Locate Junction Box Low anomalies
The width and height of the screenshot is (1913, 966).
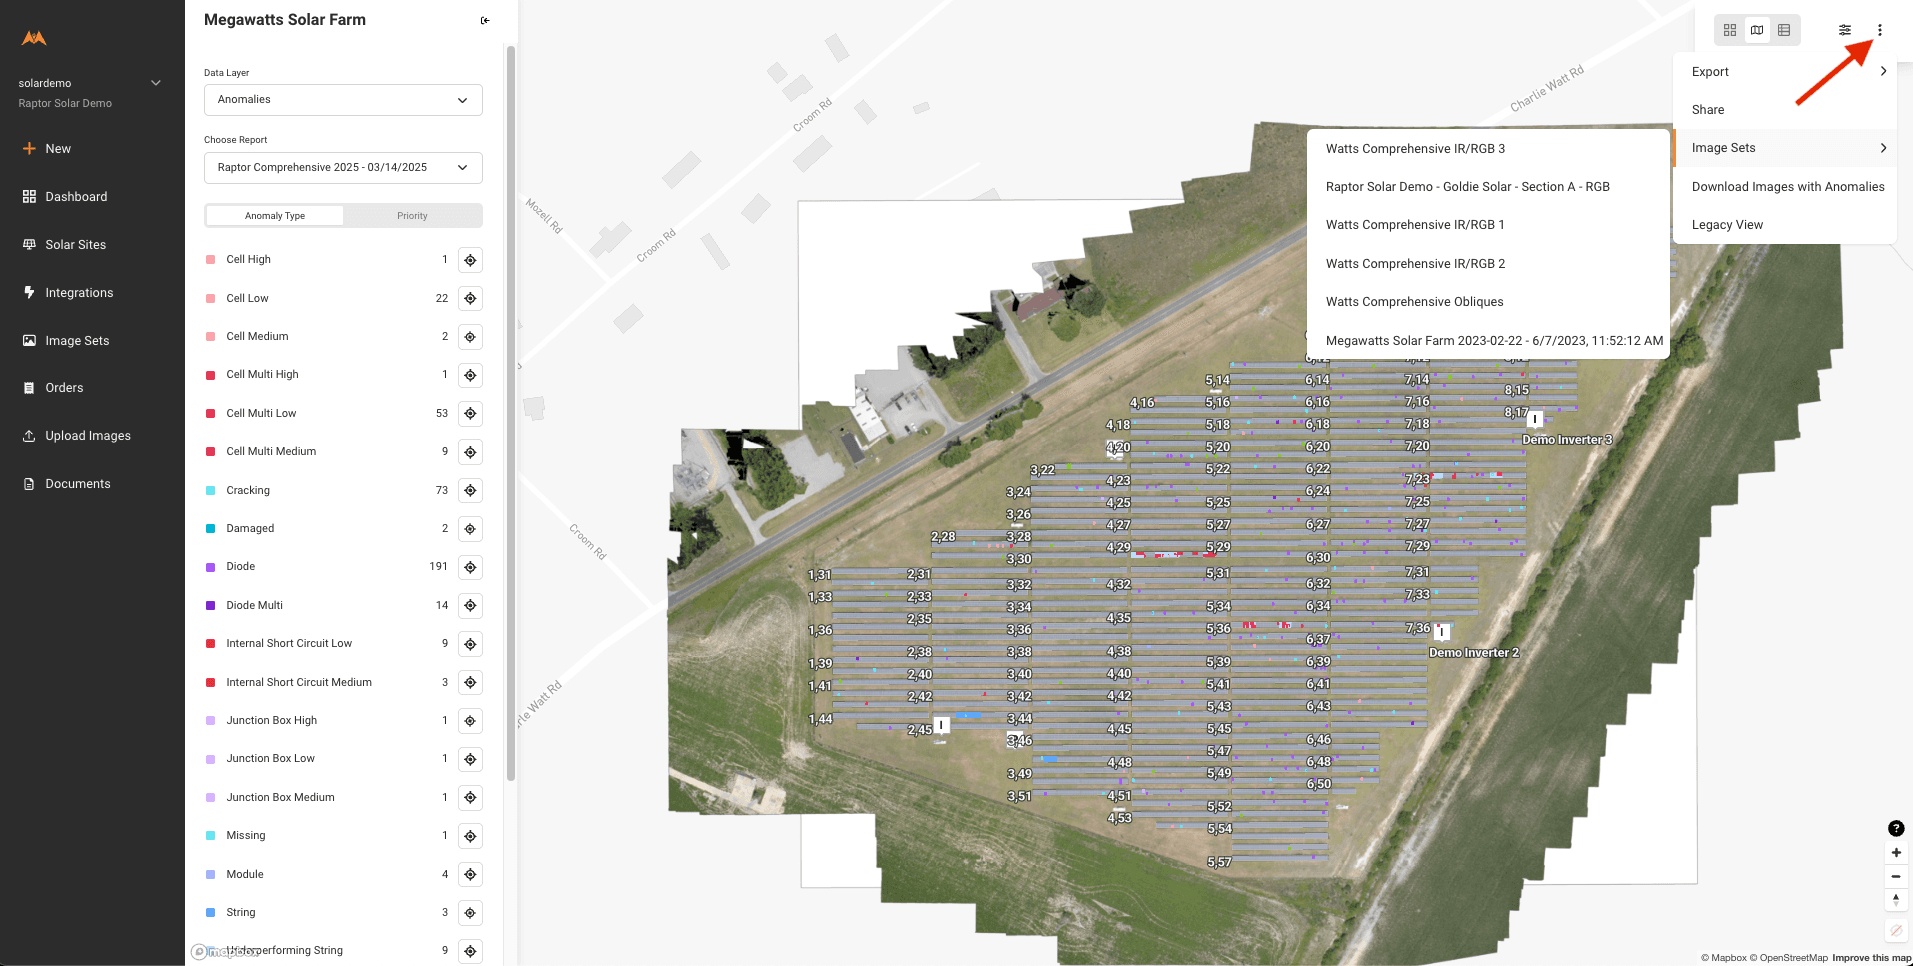pyautogui.click(x=470, y=759)
